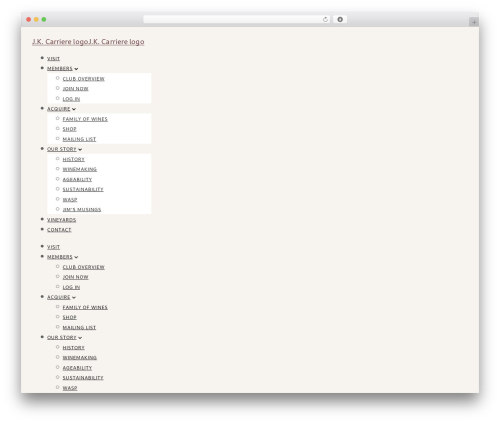Viewport: 500px width, 423px height.
Task: Open Jim's Musings in the white submenu
Action: pos(82,210)
